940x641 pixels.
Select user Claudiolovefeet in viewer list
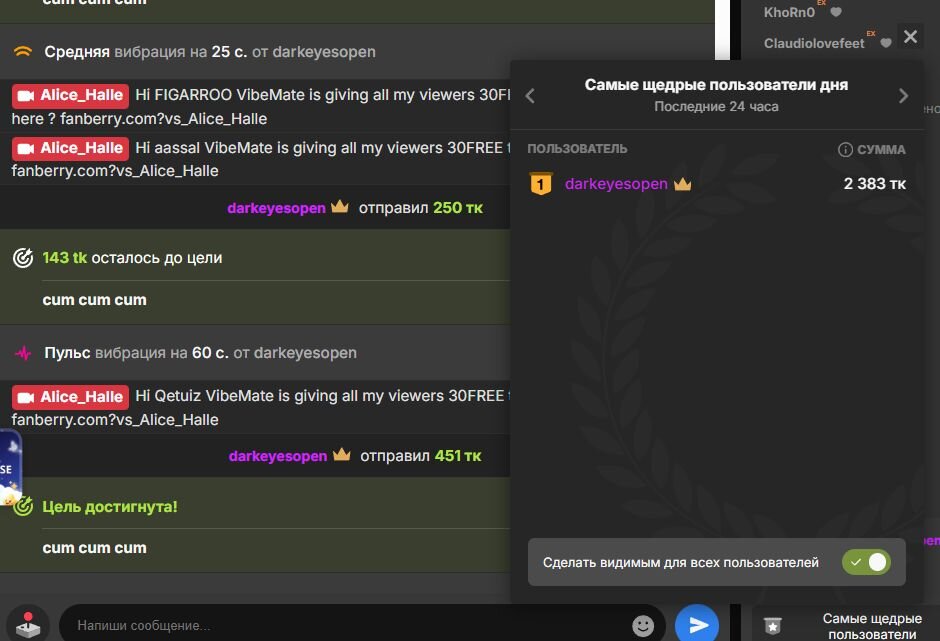813,43
